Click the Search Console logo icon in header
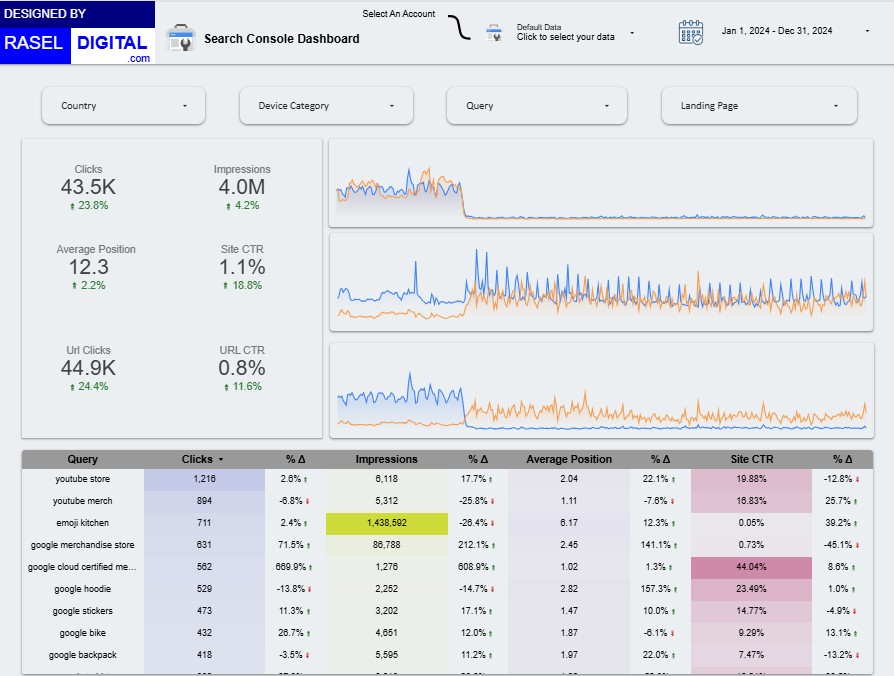Image resolution: width=894 pixels, height=676 pixels. click(x=180, y=38)
